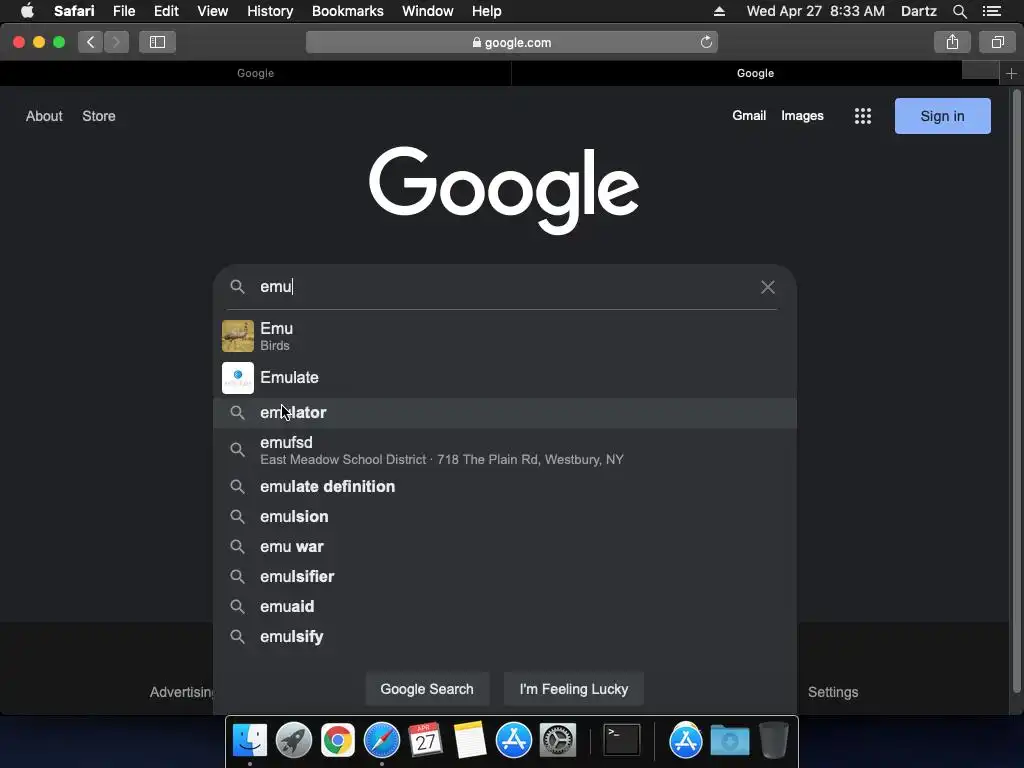Open Notification Center list icon
1024x768 pixels.
(x=992, y=11)
